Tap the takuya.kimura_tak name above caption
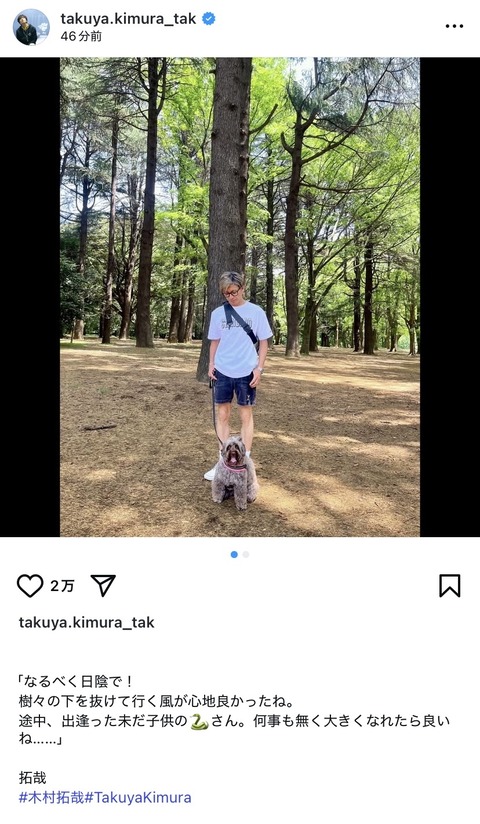 (x=87, y=622)
